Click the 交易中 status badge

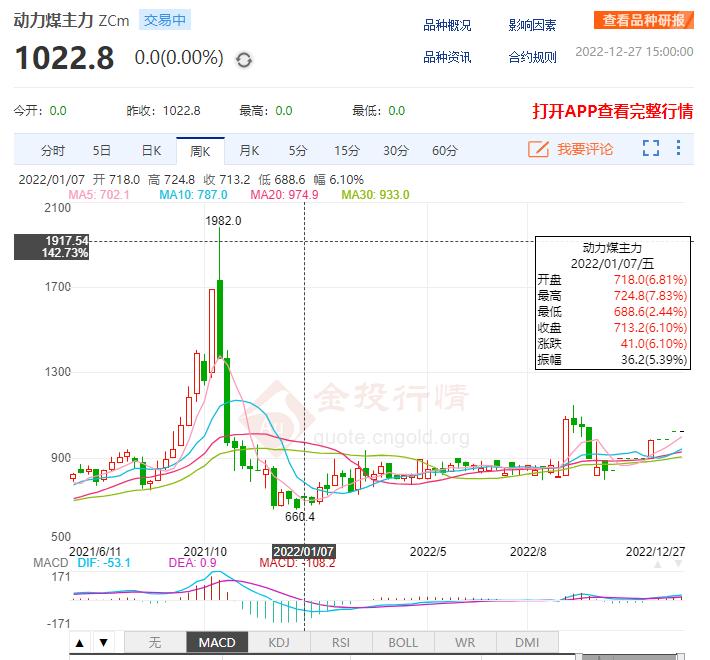click(x=165, y=20)
